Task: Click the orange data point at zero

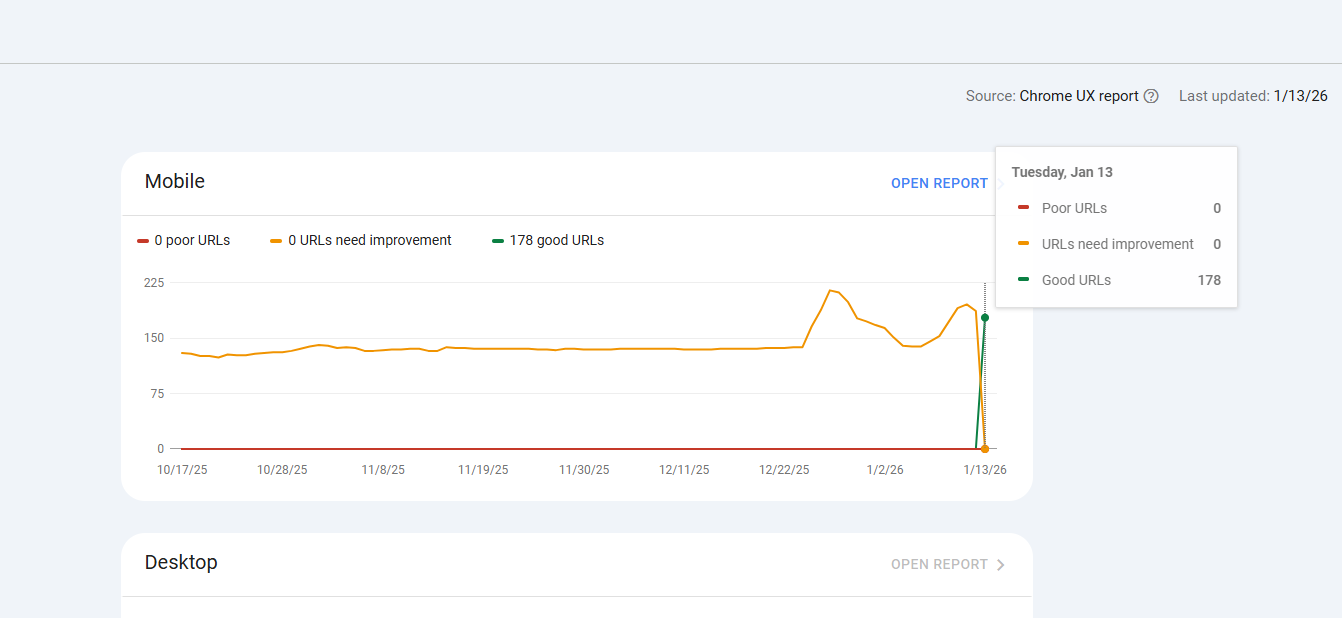Action: (985, 449)
